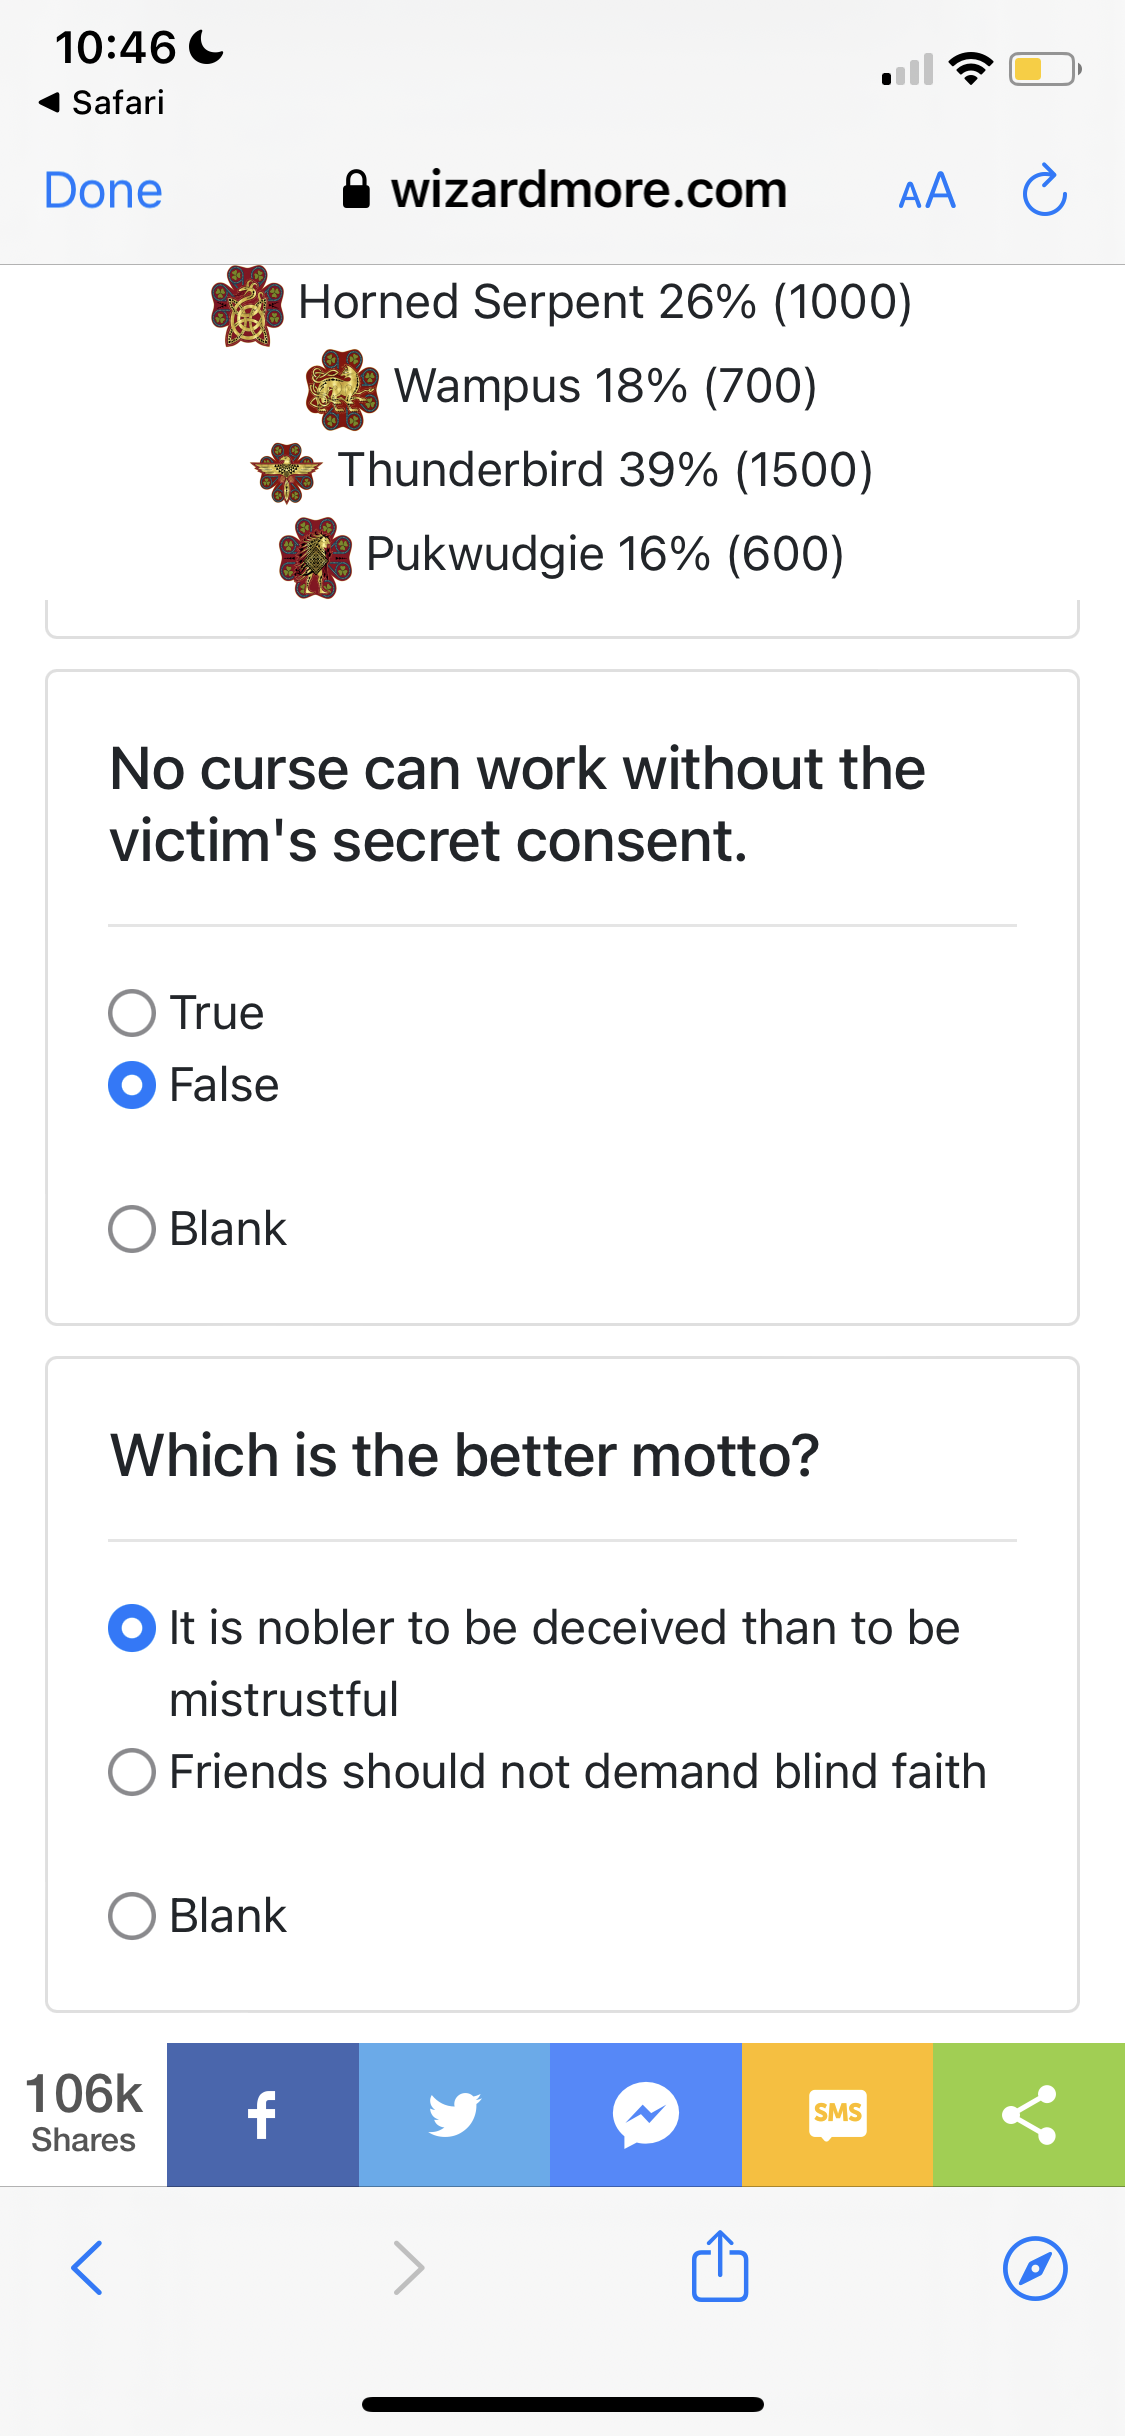Reload the page with refresh icon

[1045, 190]
